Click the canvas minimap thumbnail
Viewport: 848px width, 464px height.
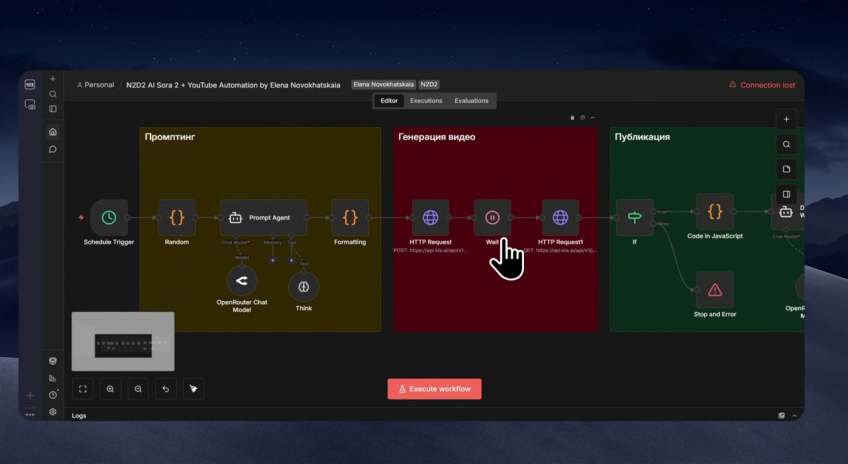(x=123, y=341)
